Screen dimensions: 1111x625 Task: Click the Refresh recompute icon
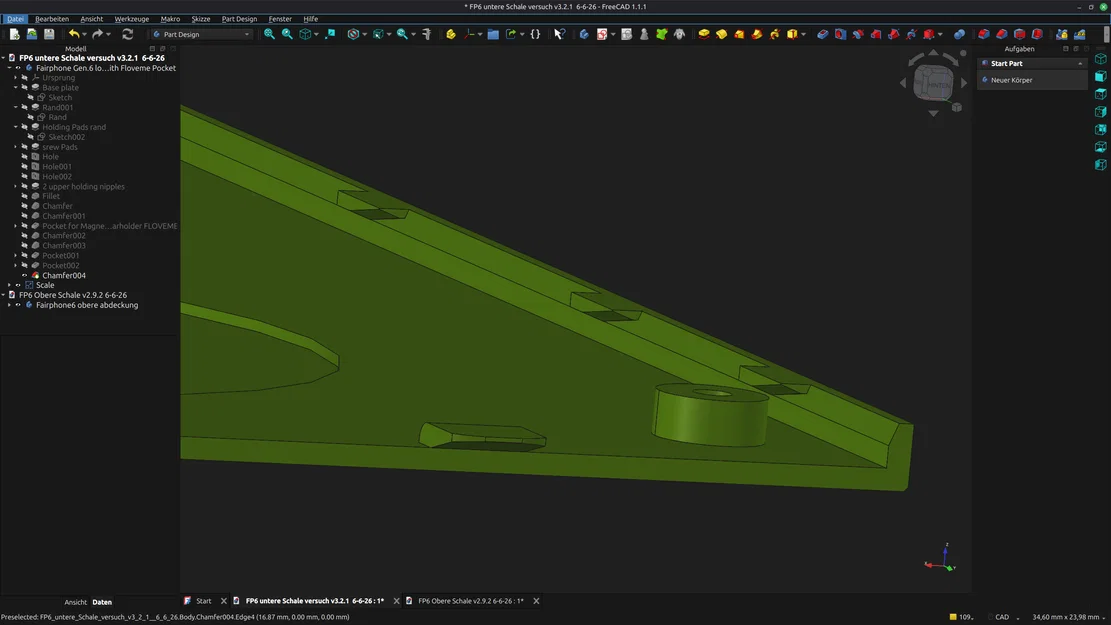coord(128,34)
